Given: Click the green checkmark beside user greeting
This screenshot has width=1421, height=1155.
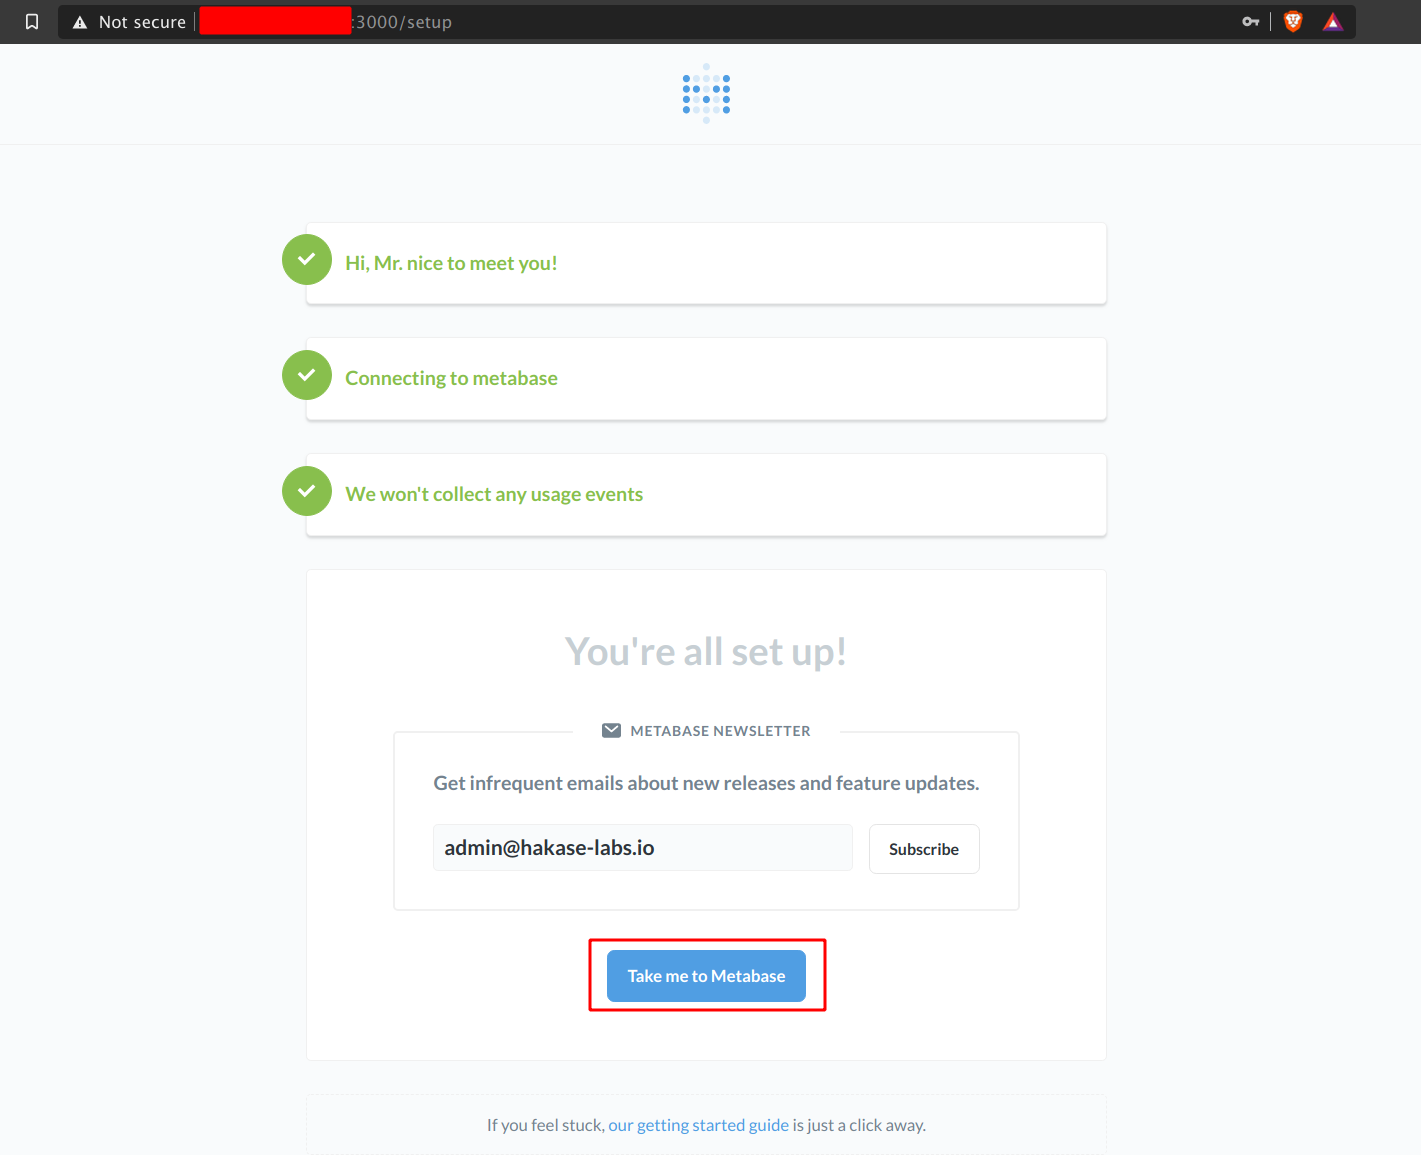Looking at the screenshot, I should point(307,260).
